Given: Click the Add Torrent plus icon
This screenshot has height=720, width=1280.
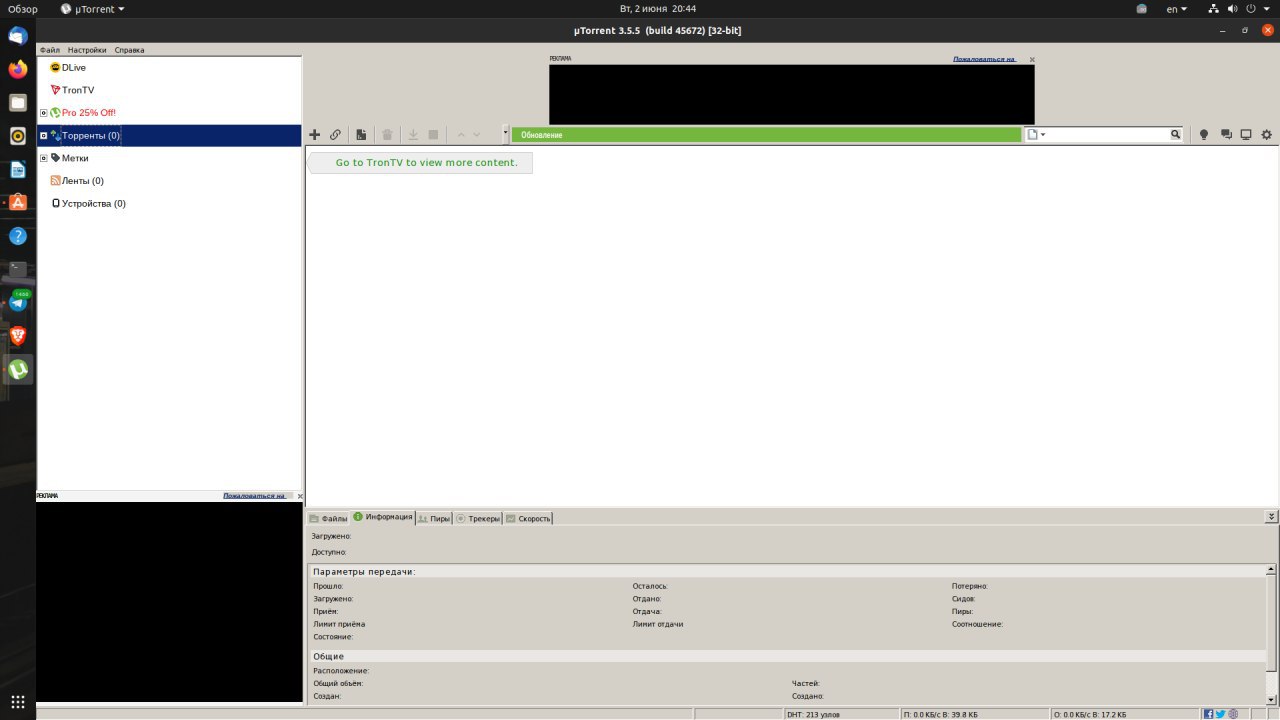Looking at the screenshot, I should coord(314,134).
